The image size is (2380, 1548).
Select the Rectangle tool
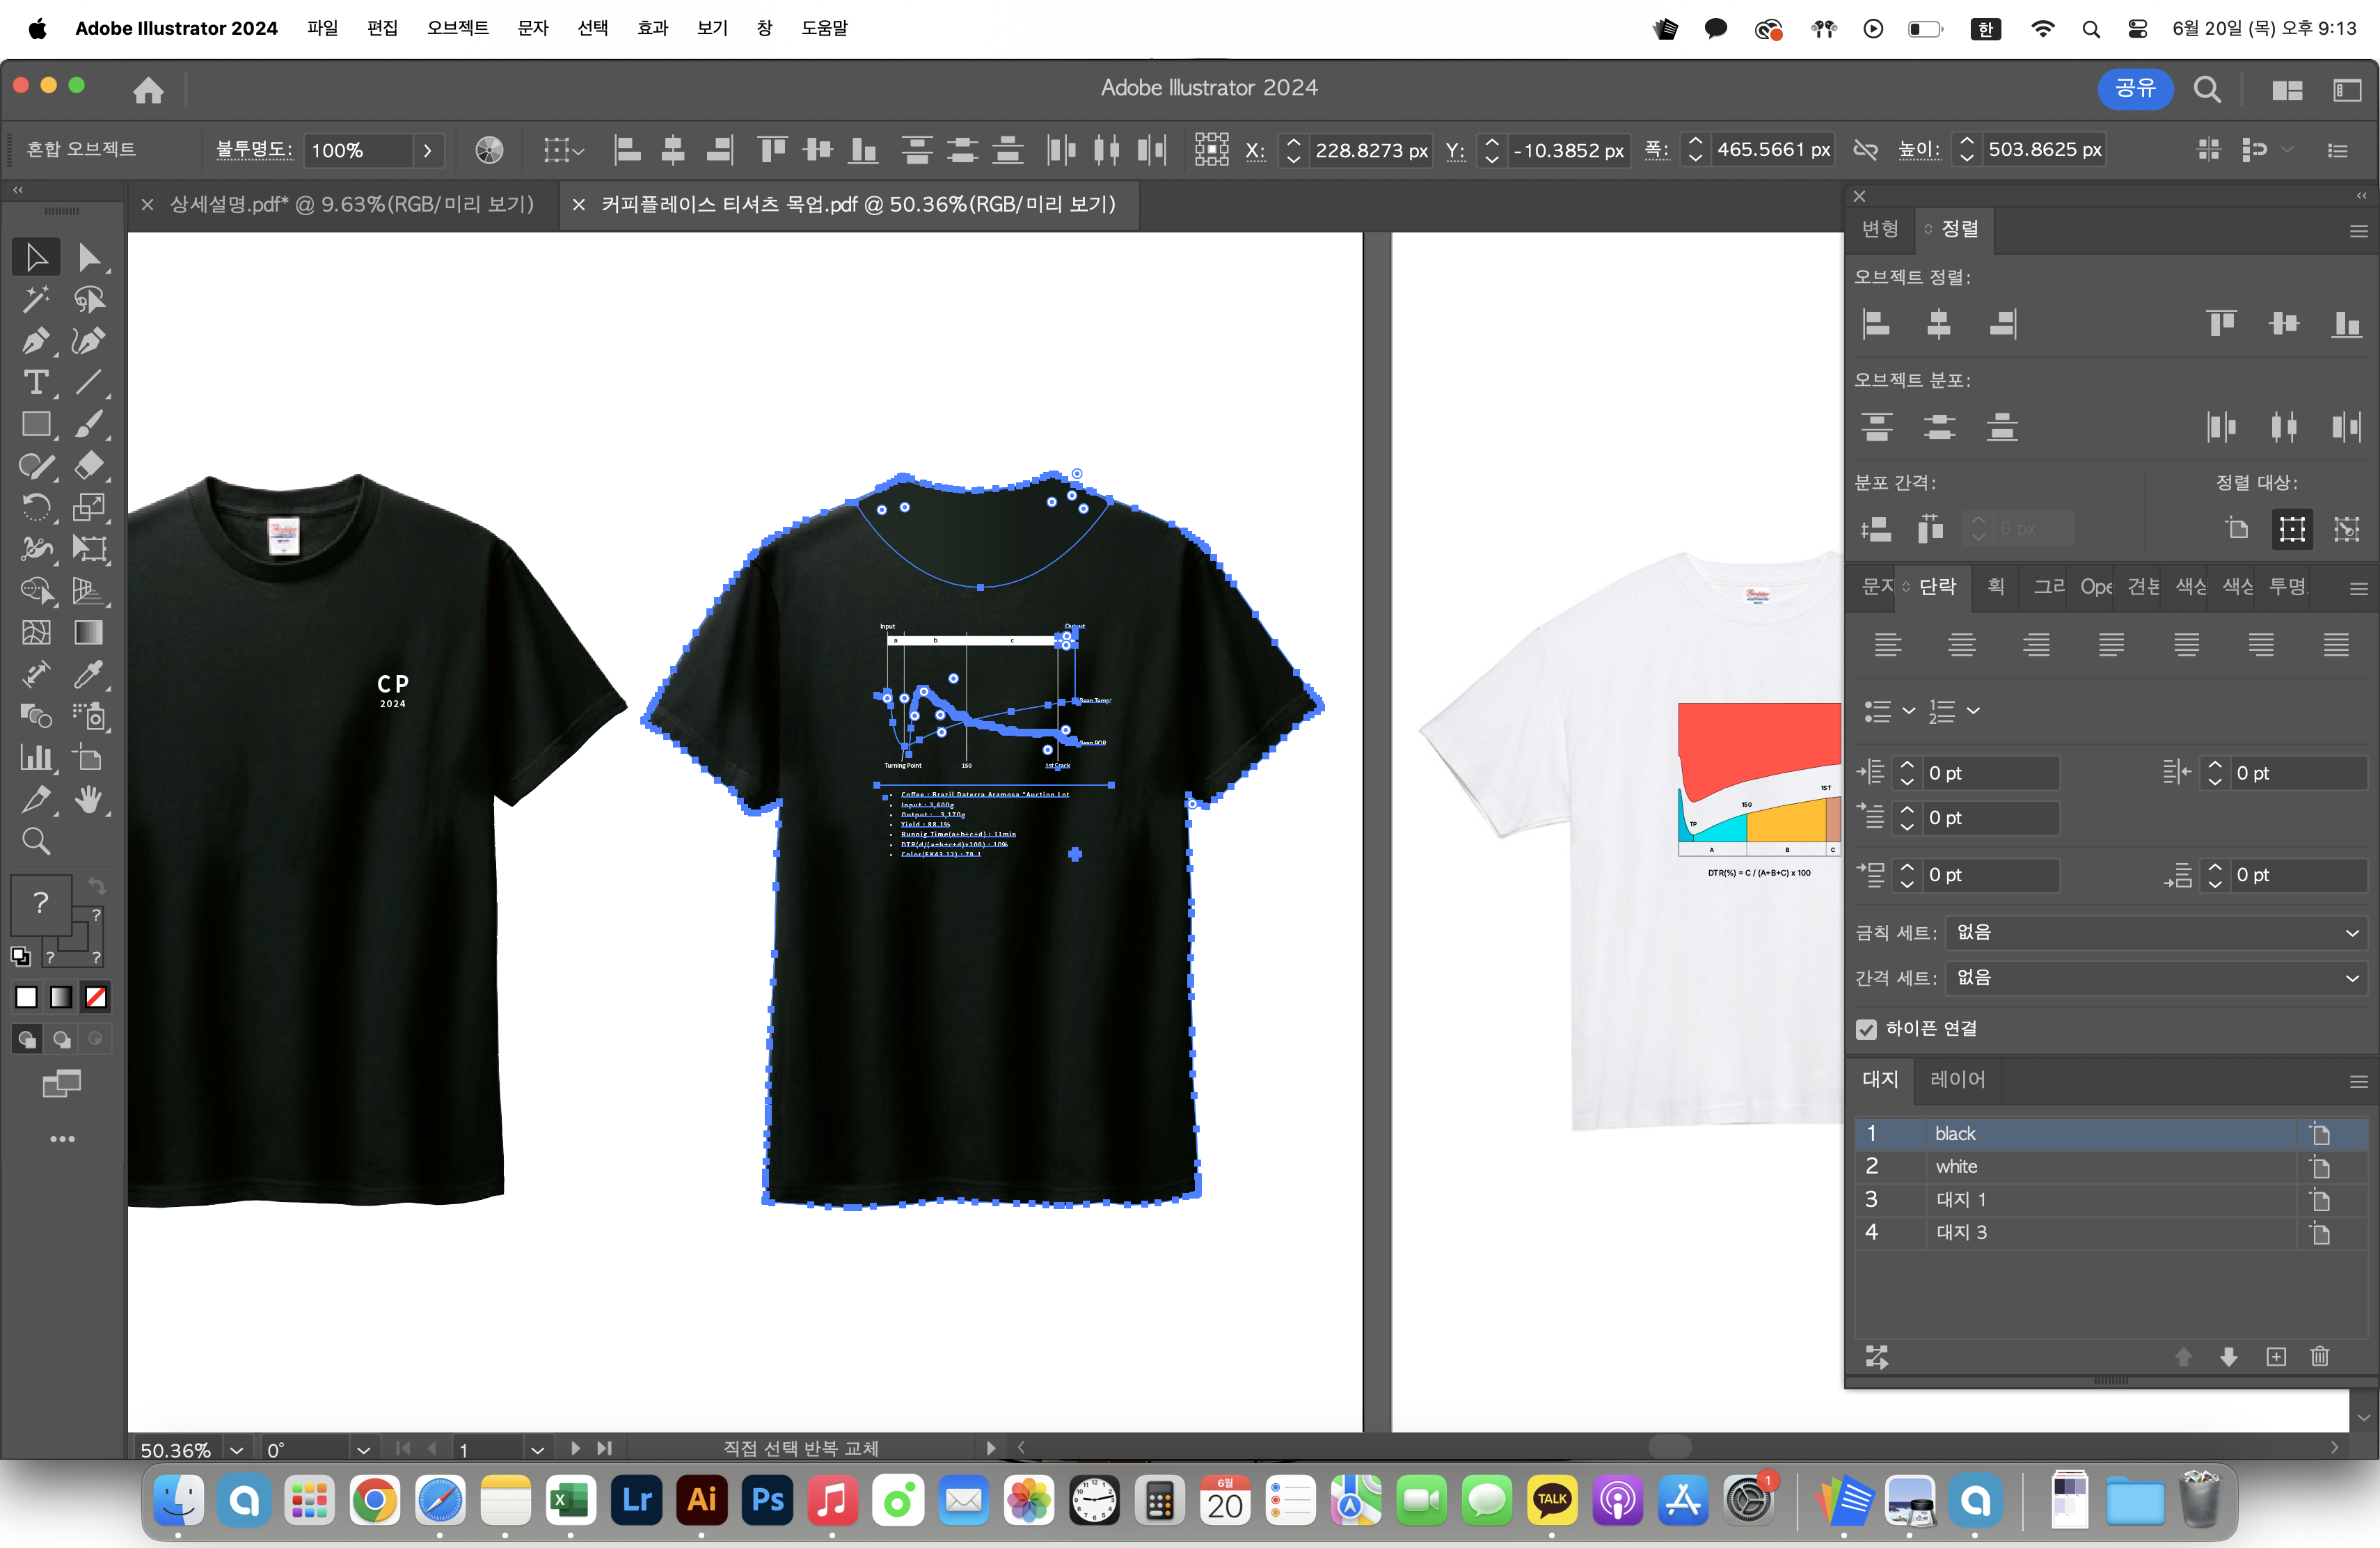36,425
